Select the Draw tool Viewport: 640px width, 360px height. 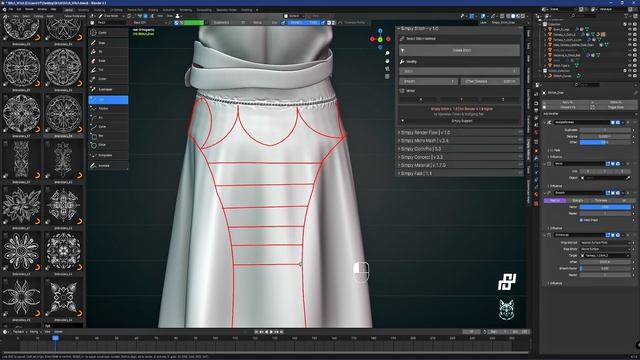coord(108,42)
